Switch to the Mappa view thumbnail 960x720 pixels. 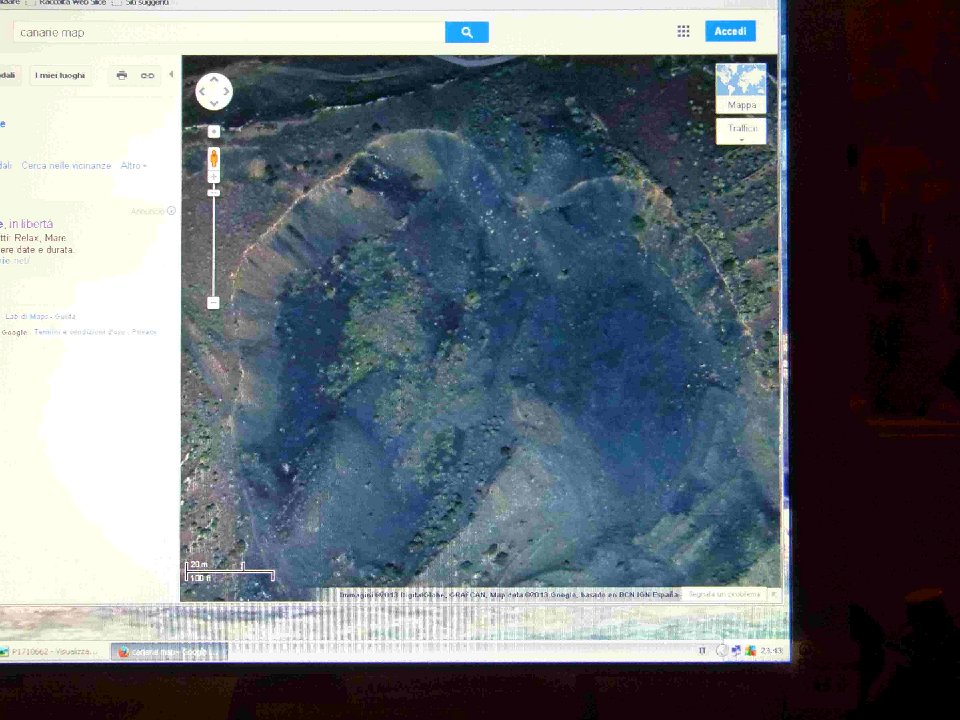pyautogui.click(x=741, y=88)
